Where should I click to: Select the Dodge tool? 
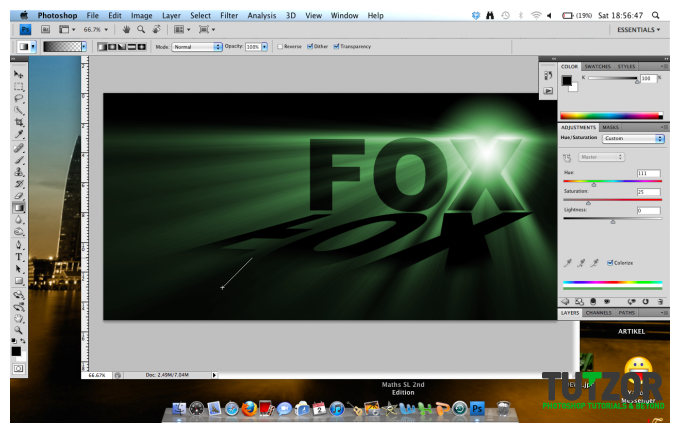pos(19,232)
